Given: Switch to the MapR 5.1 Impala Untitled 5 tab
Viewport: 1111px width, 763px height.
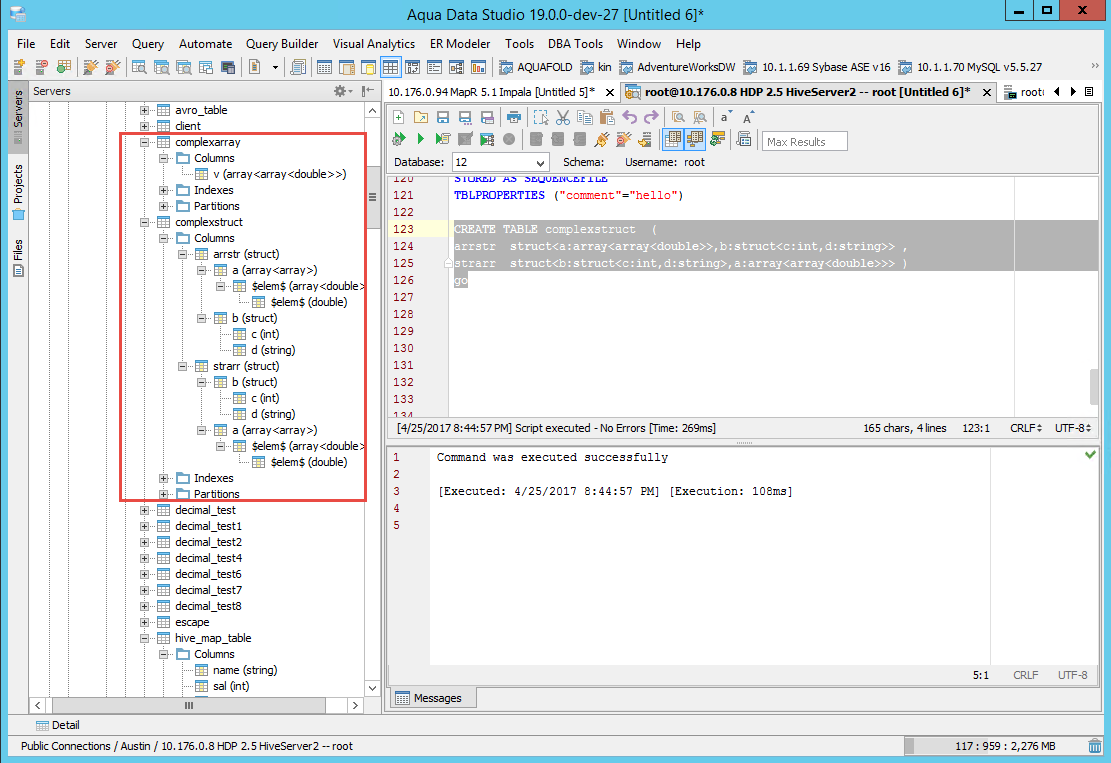Looking at the screenshot, I should (491, 92).
